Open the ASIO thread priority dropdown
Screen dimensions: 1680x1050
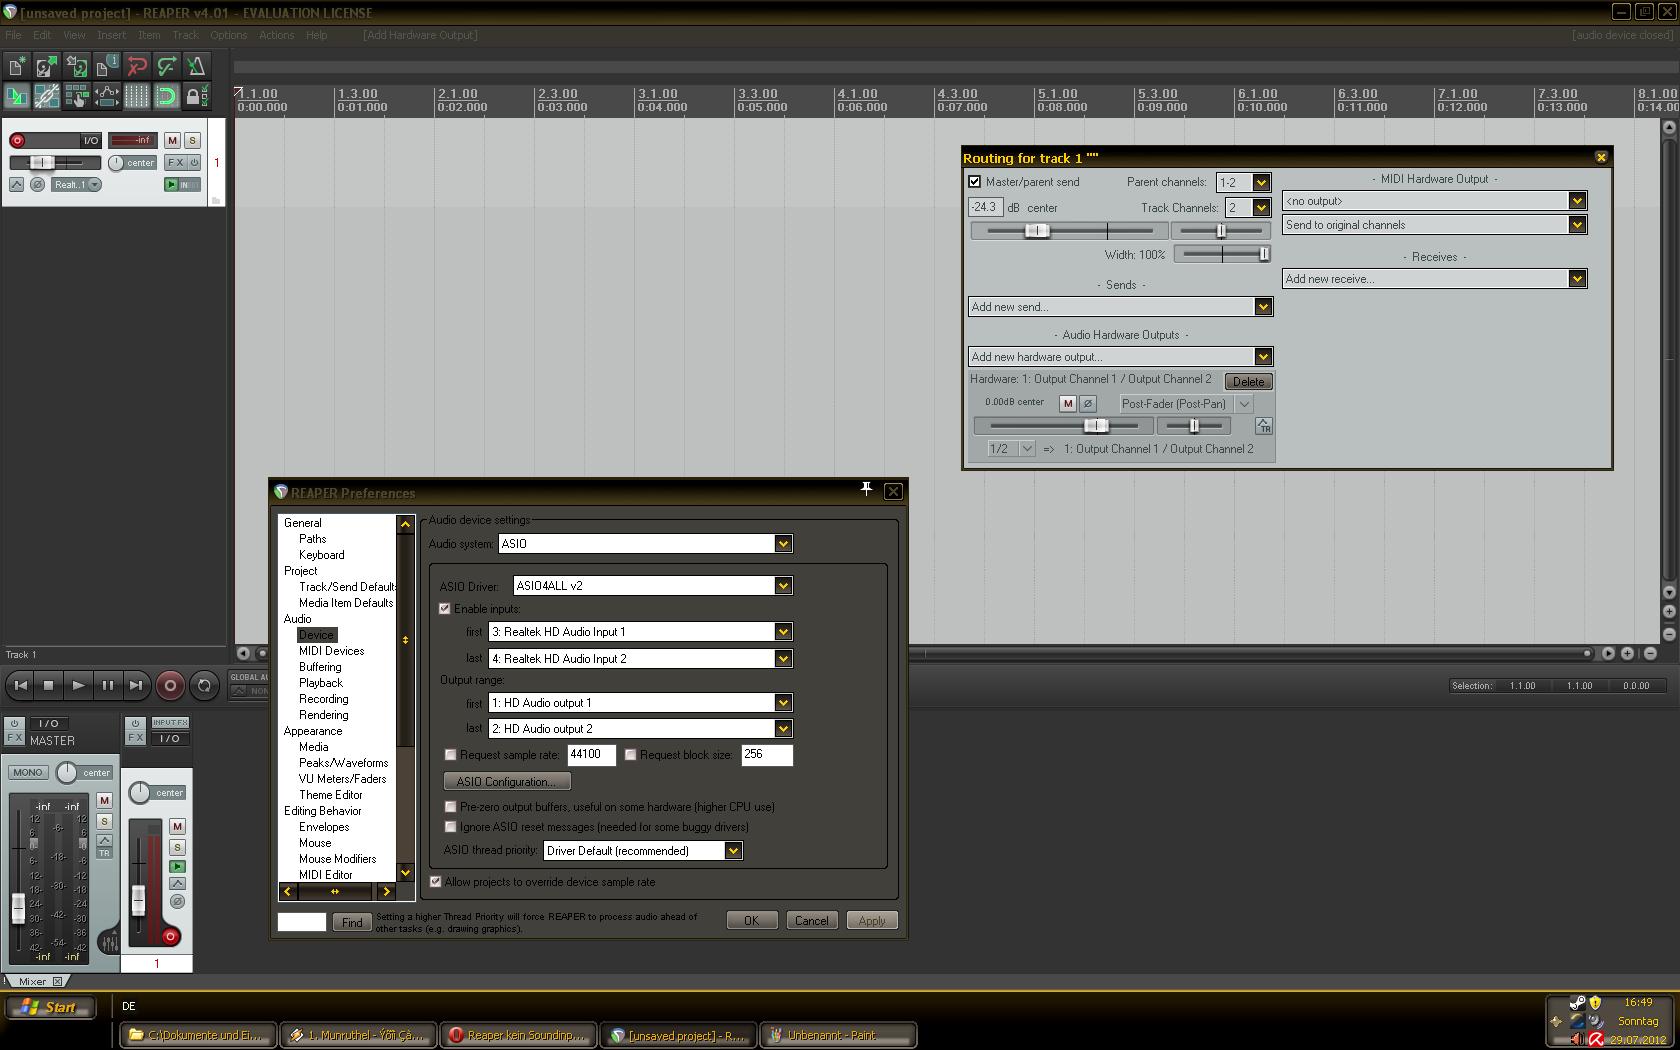[733, 851]
